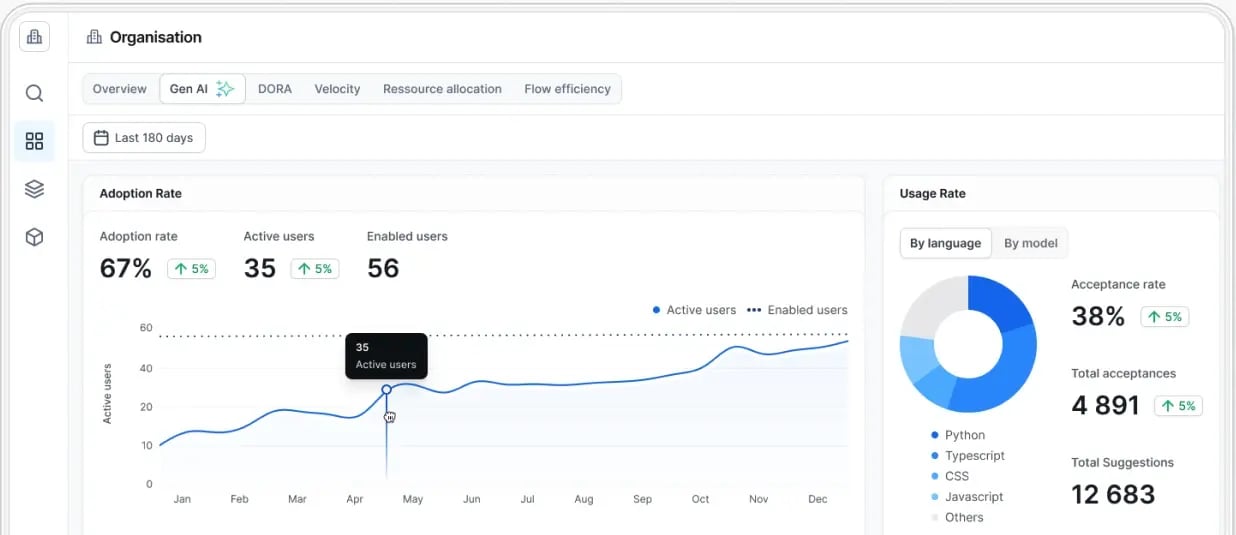Screen dimensions: 1236x535
Task: Click the Python legend color dot
Action: [x=934, y=435]
